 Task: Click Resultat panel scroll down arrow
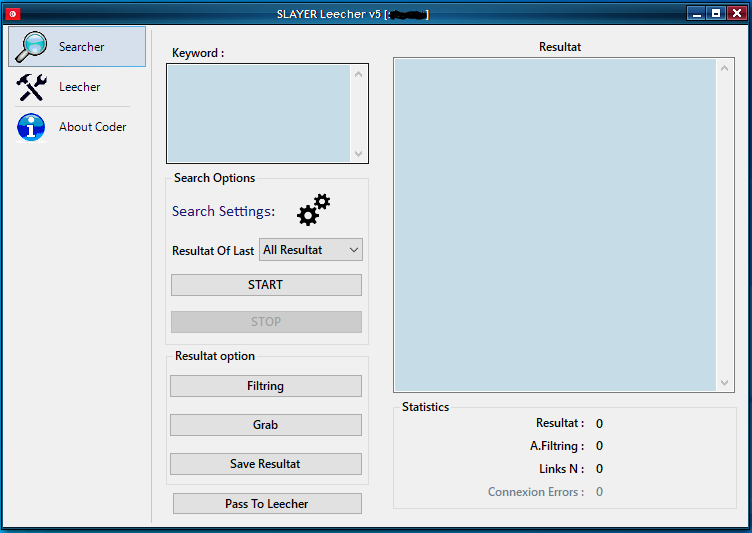[x=725, y=383]
